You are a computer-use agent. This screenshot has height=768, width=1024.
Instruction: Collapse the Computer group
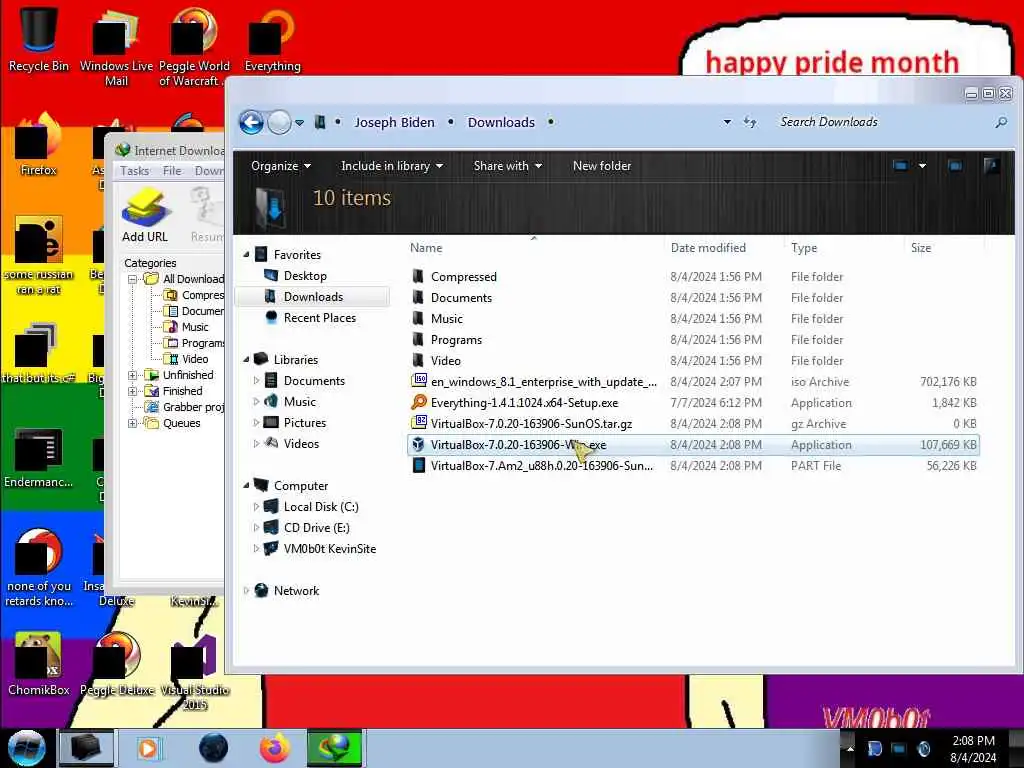tap(247, 485)
